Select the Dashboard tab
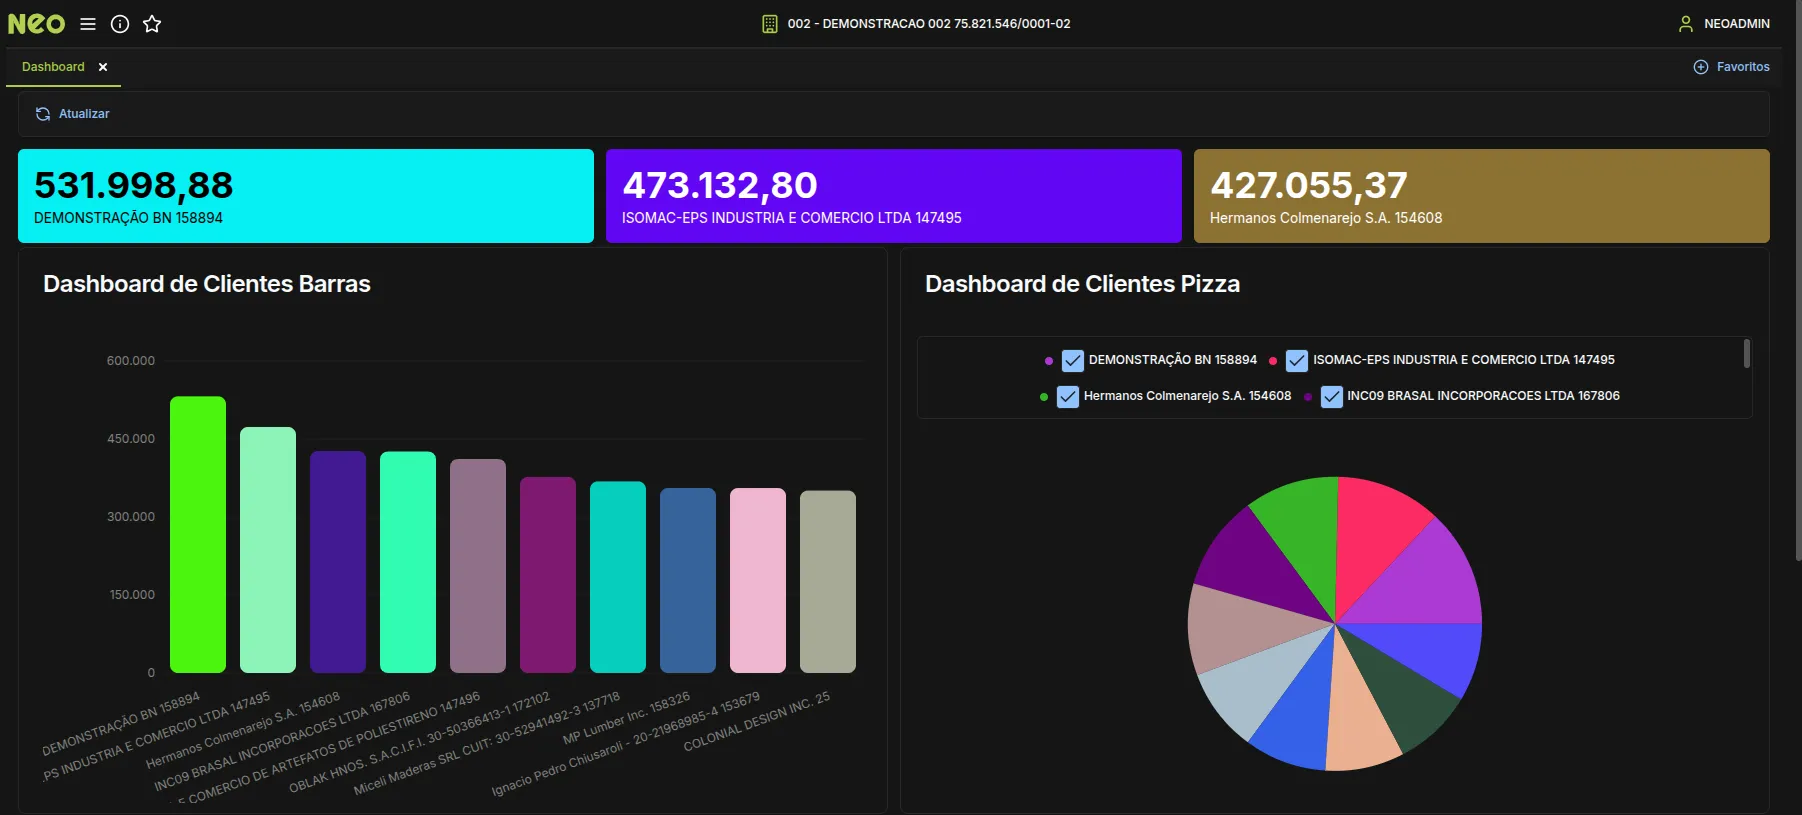Screen dimensions: 1802x815 [53, 67]
